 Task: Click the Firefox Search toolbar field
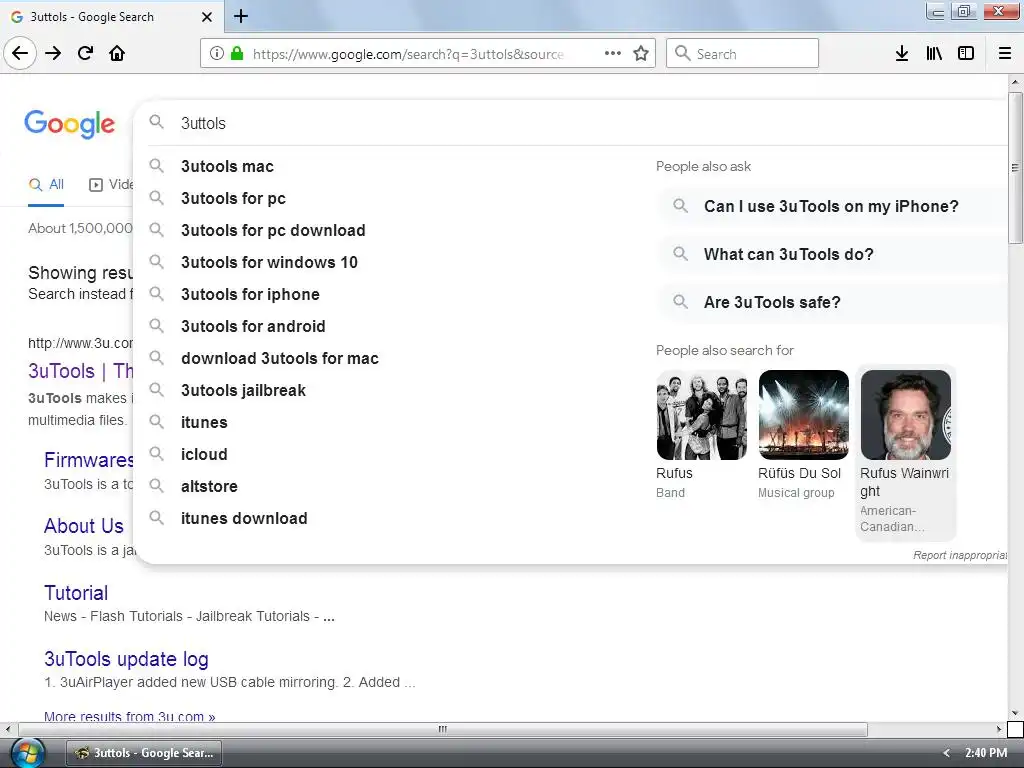[743, 53]
